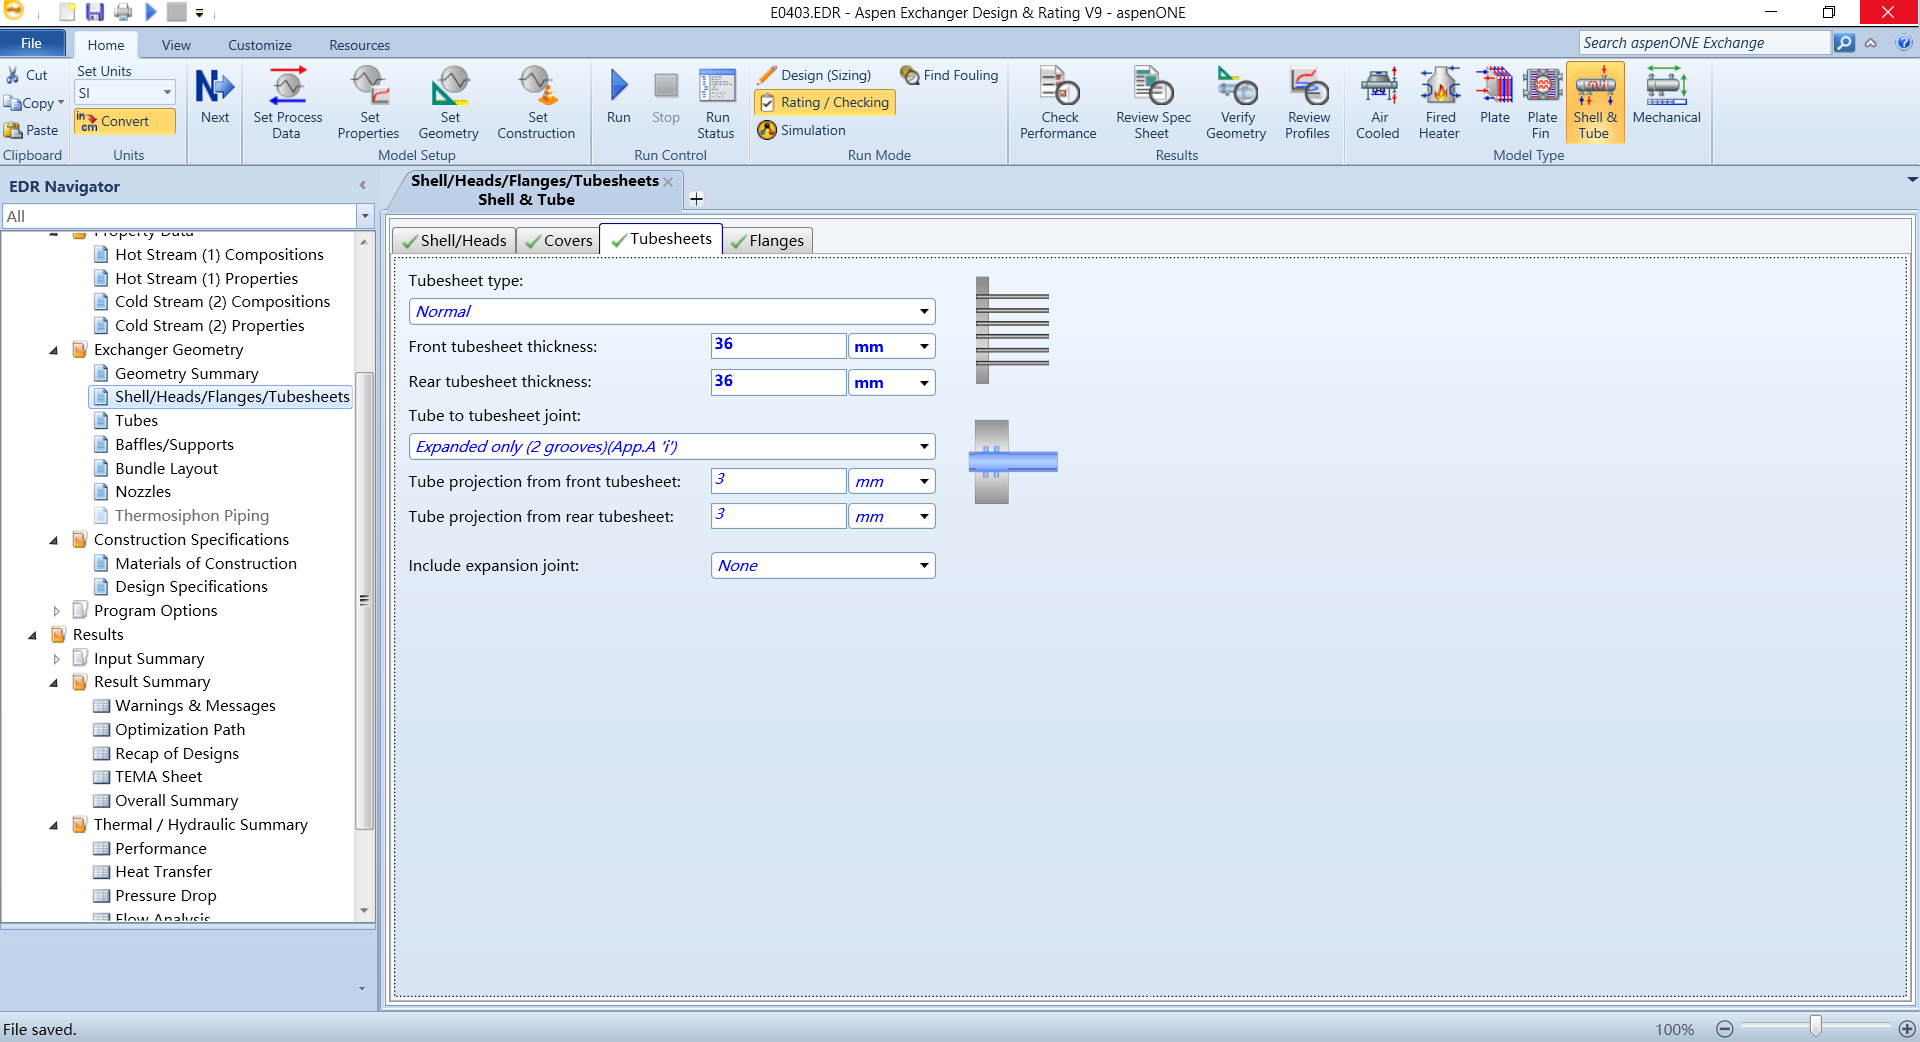Collapse the Exchanger Geometry tree node
Image resolution: width=1920 pixels, height=1042 pixels.
point(54,350)
